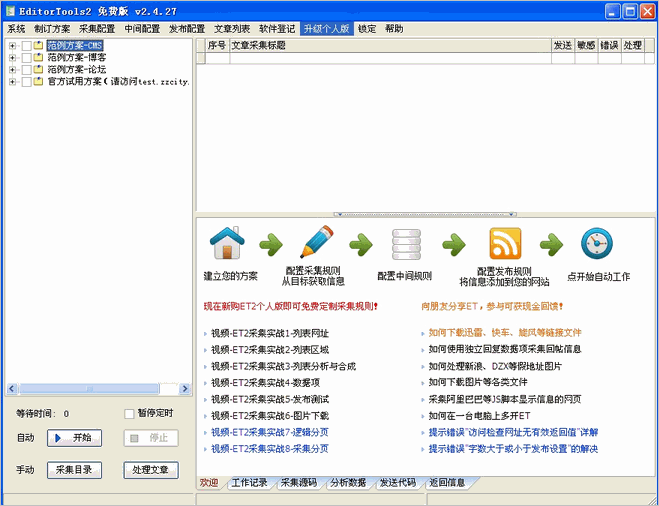659x506 pixels.
Task: Click the pencil icon for 配置采集规则
Action: click(x=316, y=242)
